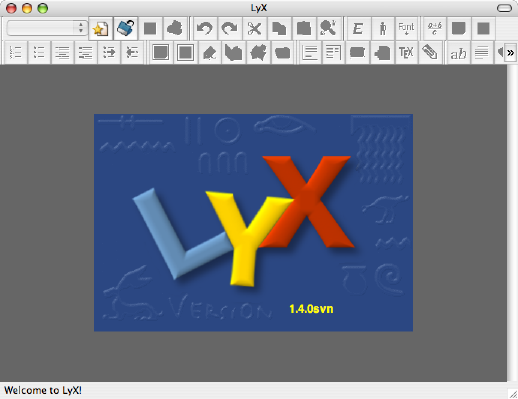Toggle noun style with person icon
This screenshot has width=518, height=399.
click(x=383, y=28)
